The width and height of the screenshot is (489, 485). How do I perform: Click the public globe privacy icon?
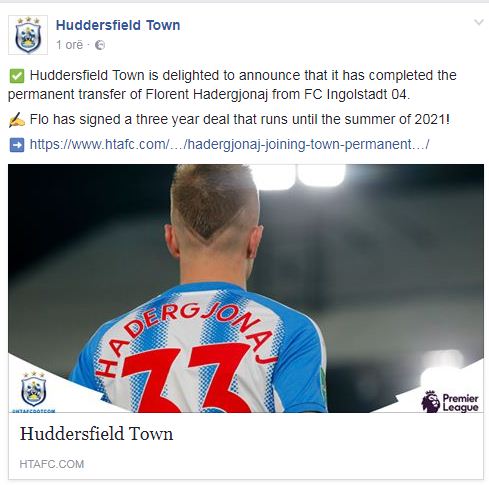100,45
